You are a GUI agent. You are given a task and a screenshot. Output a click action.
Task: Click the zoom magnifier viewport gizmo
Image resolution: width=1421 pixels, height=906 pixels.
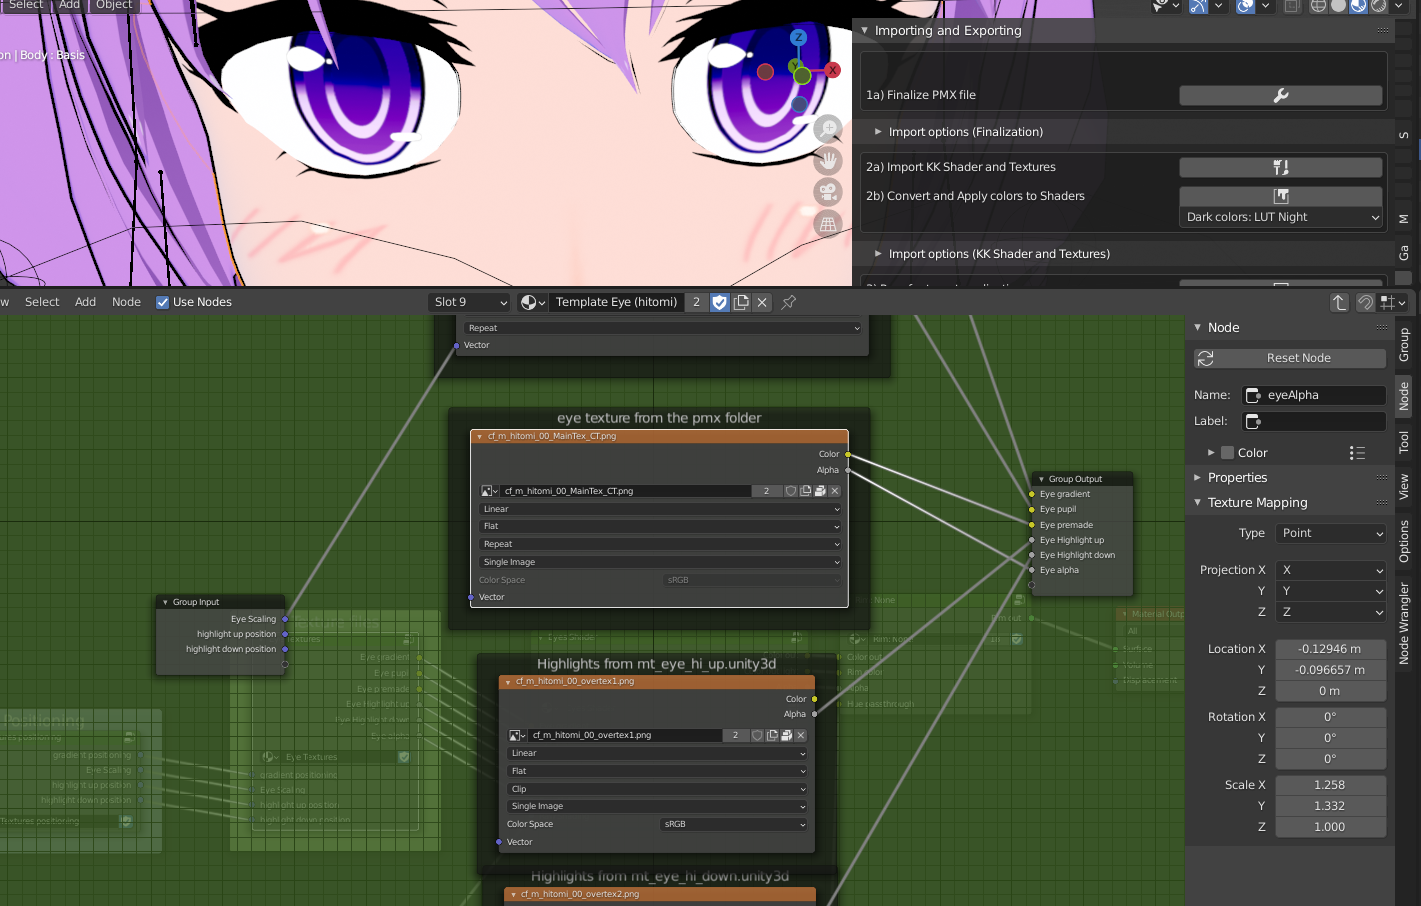(x=828, y=129)
